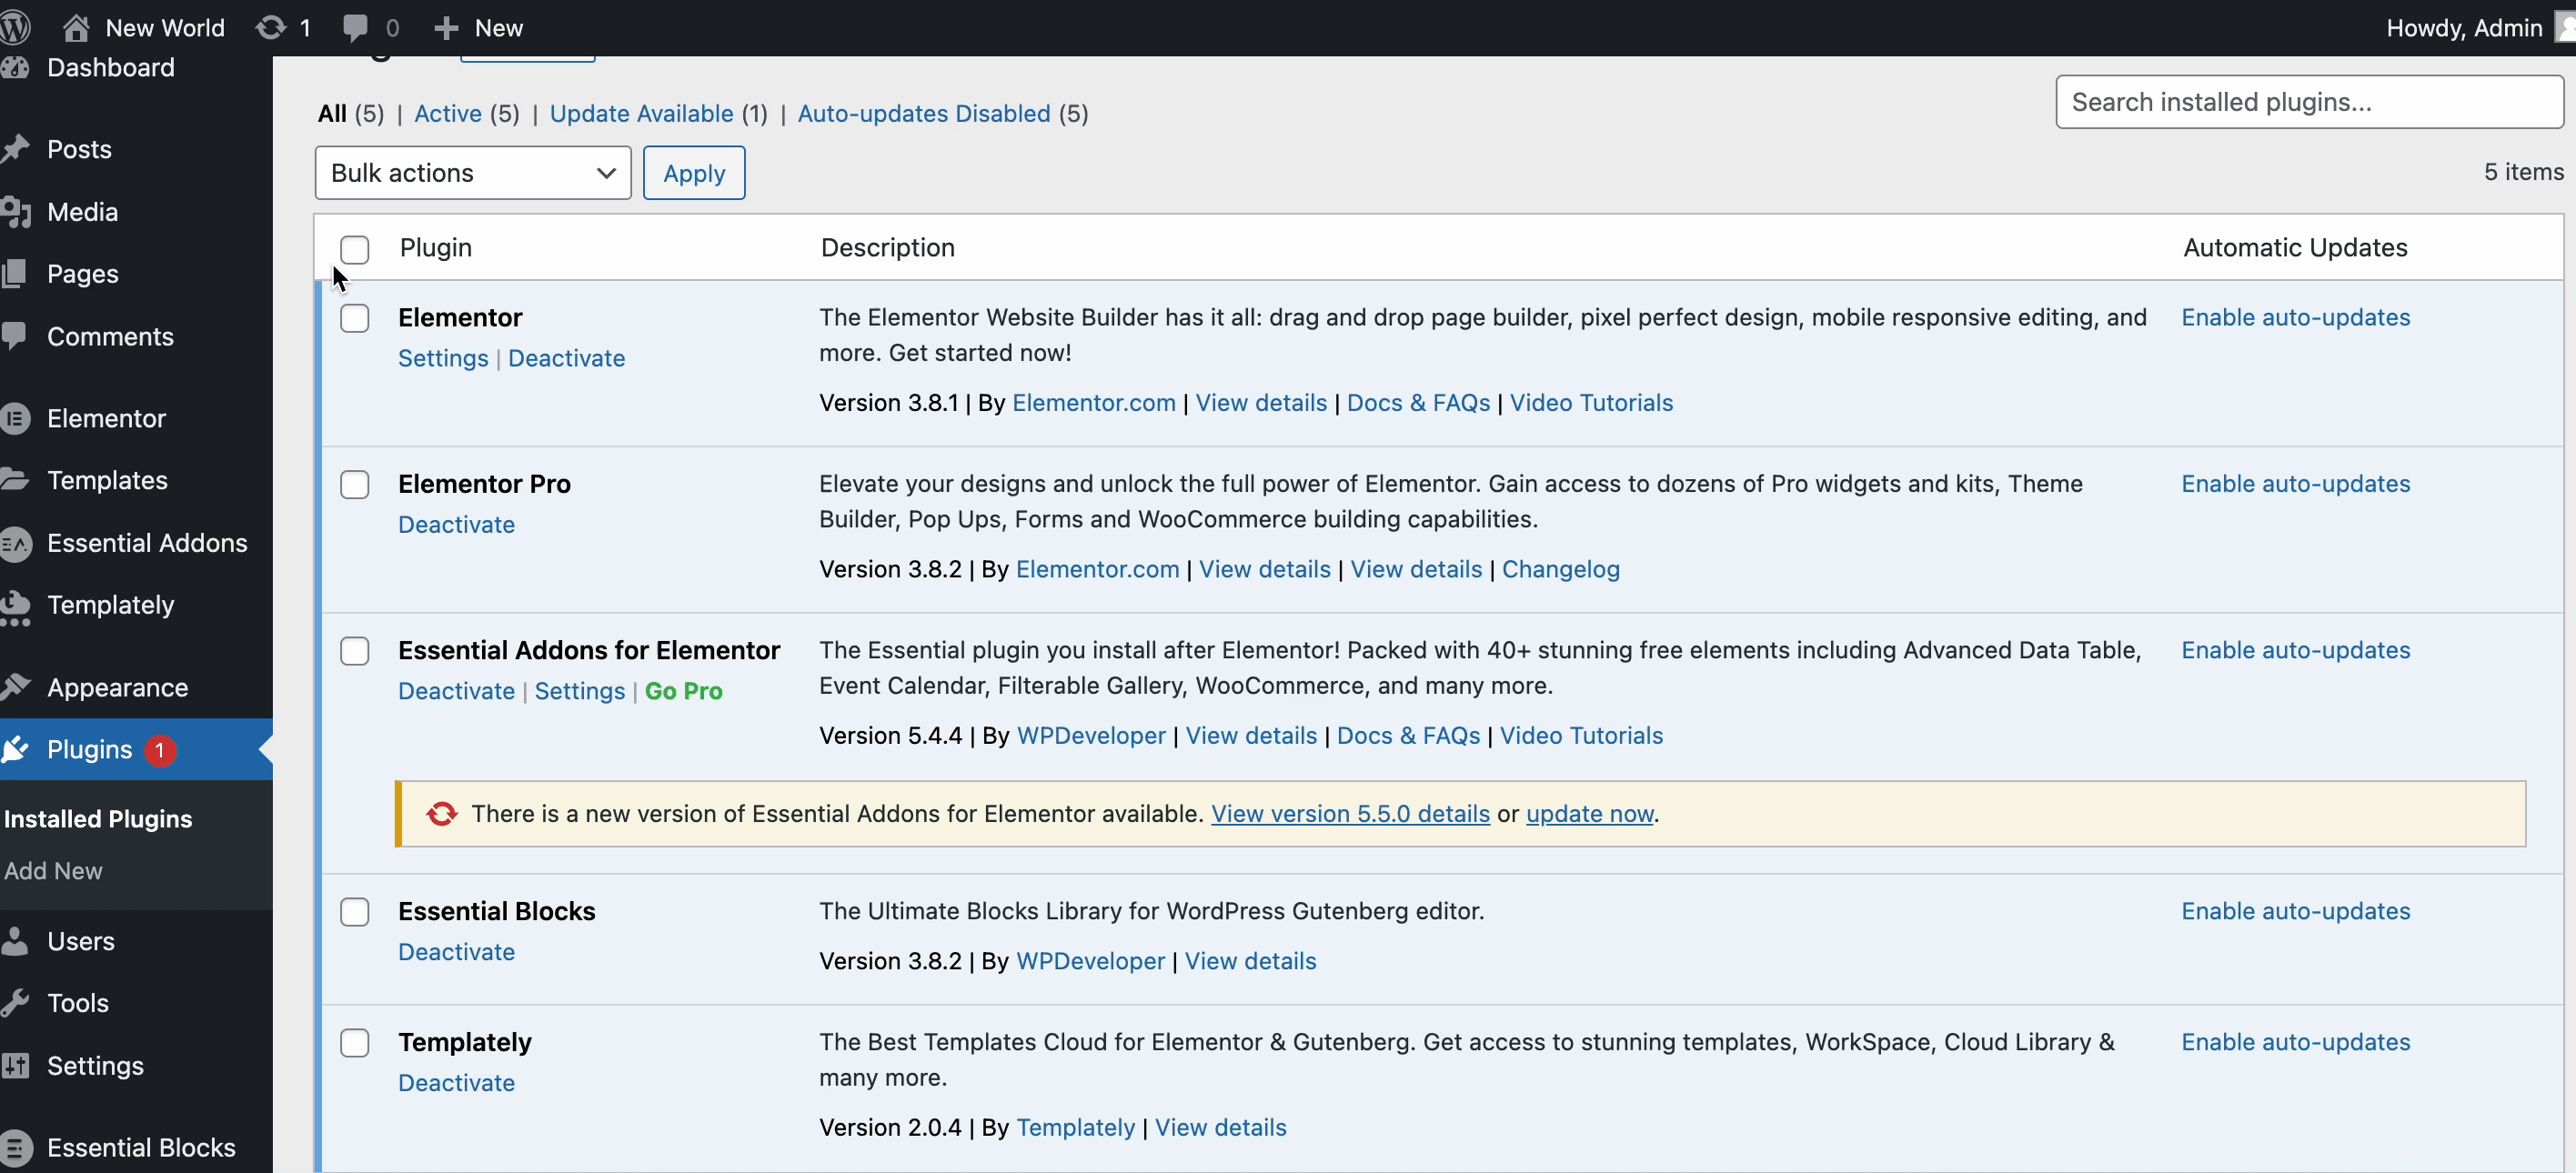Click the Apply bulk action button
The height and width of the screenshot is (1173, 2576).
(694, 173)
